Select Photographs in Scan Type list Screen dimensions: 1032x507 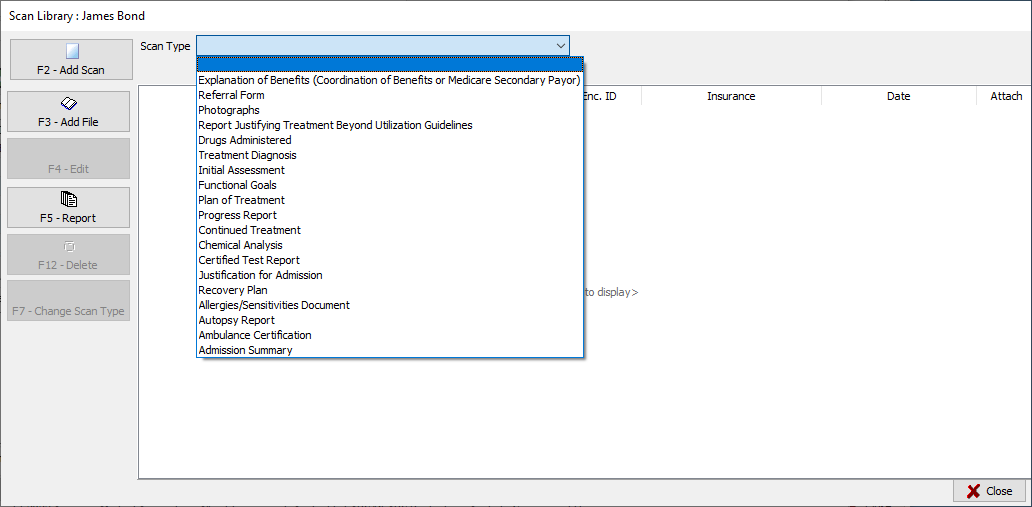coord(229,110)
